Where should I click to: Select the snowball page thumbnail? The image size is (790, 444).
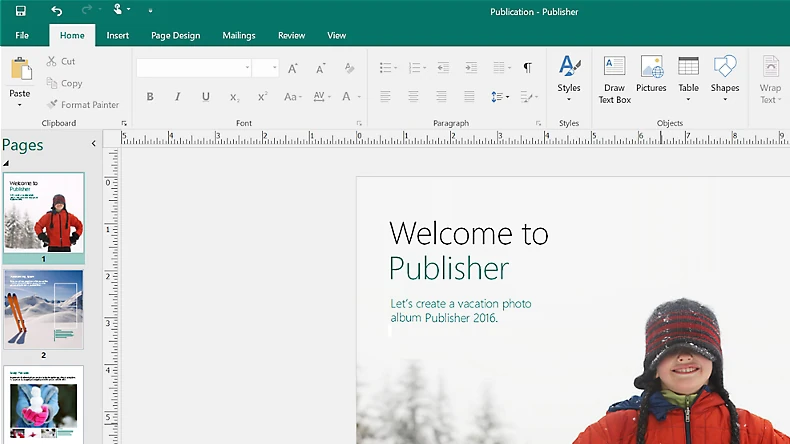pyautogui.click(x=43, y=405)
